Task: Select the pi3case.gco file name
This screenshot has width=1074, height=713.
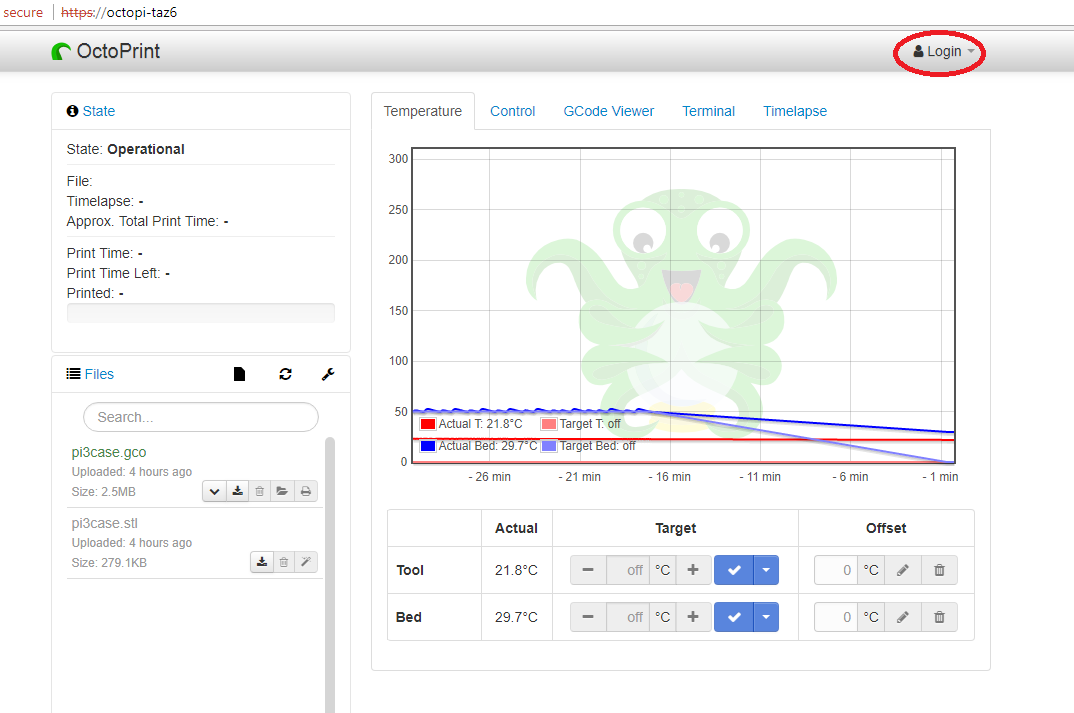Action: click(x=109, y=452)
